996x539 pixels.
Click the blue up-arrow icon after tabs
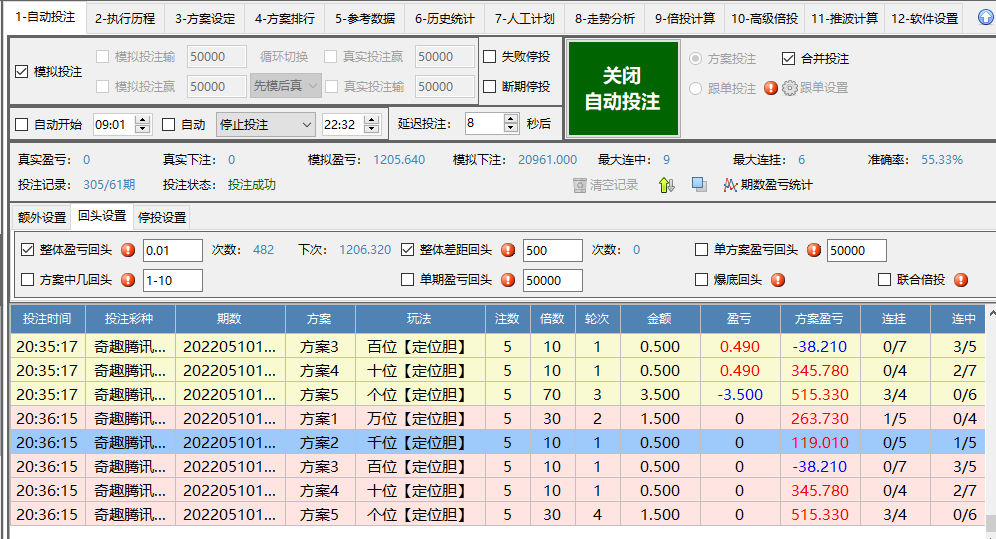(984, 18)
